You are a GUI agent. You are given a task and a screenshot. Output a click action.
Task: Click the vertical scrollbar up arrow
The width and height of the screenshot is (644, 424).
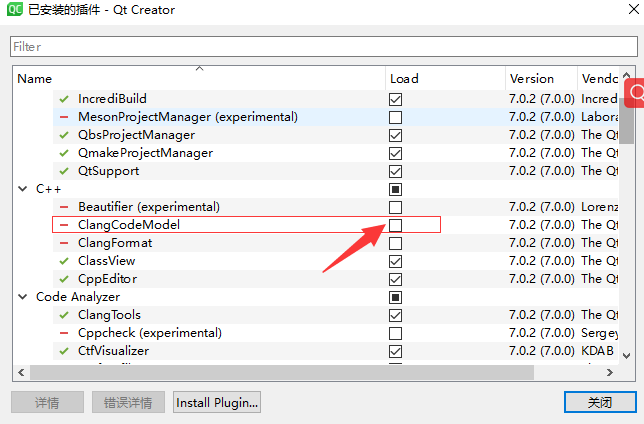point(626,75)
